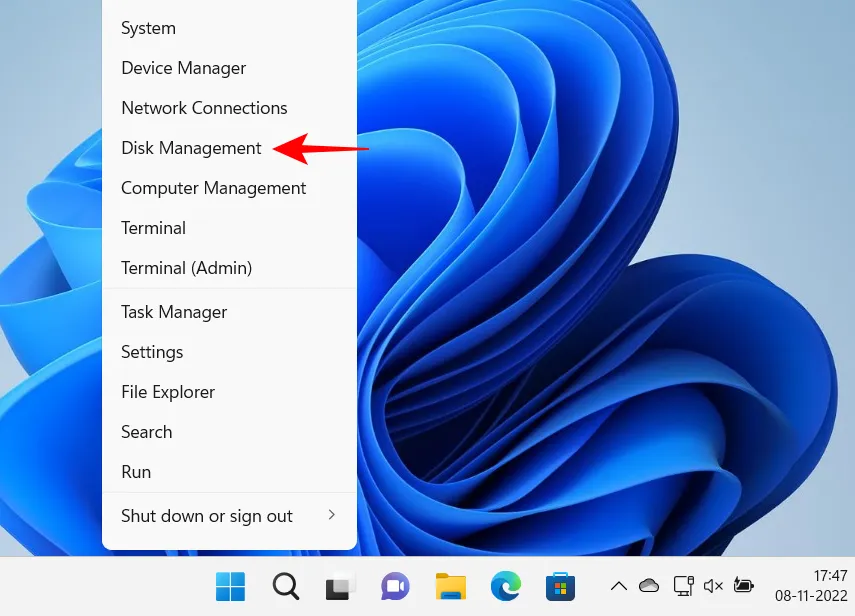Show hidden tray icons chevron
The height and width of the screenshot is (616, 855).
pyautogui.click(x=618, y=587)
